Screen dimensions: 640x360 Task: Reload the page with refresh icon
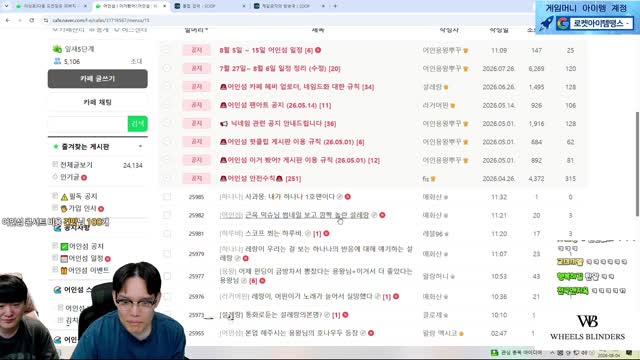[x=31, y=20]
